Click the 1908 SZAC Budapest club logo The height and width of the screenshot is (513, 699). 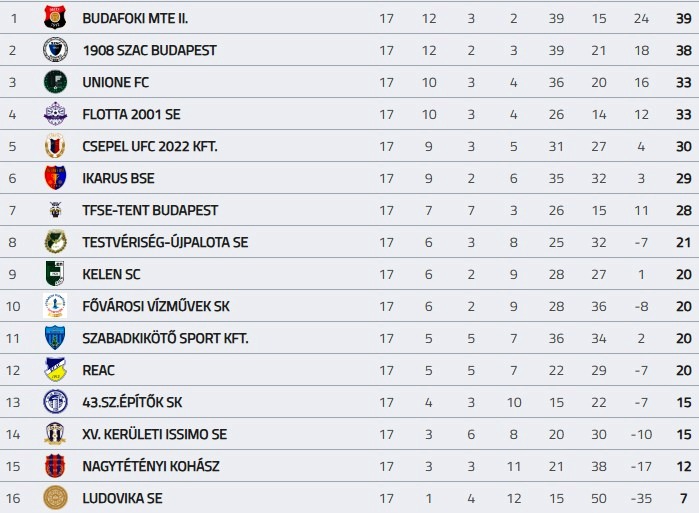point(55,50)
